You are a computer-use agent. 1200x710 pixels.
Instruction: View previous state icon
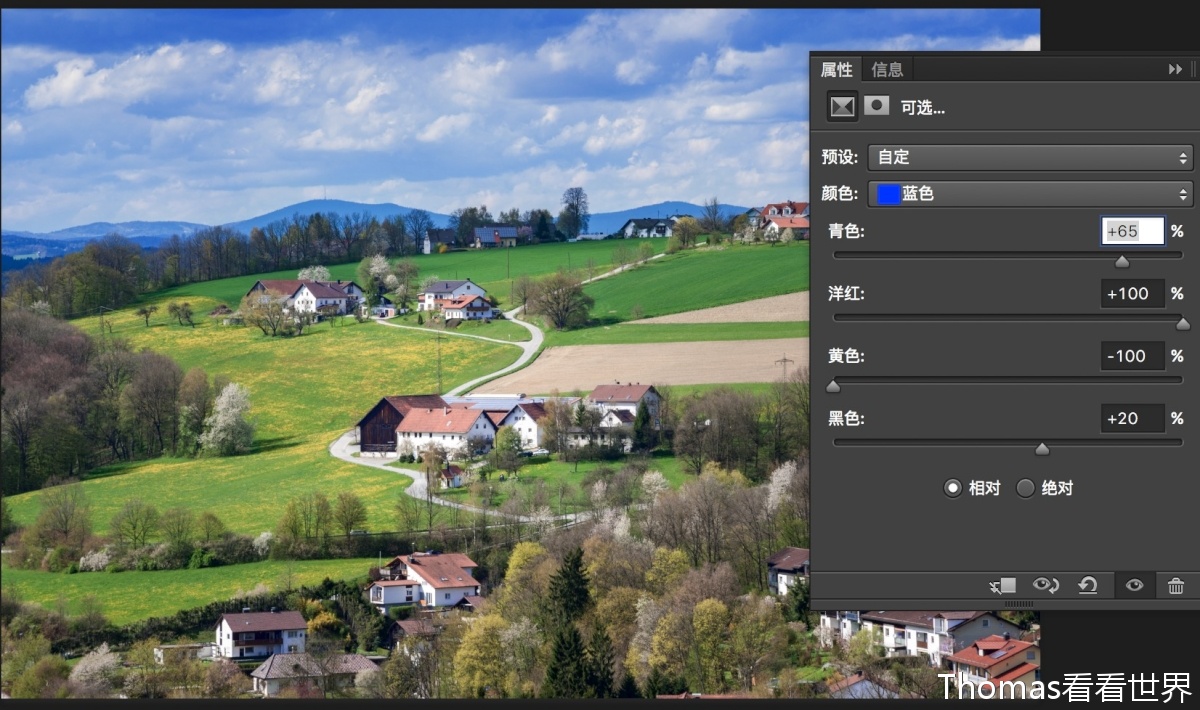click(x=1046, y=585)
